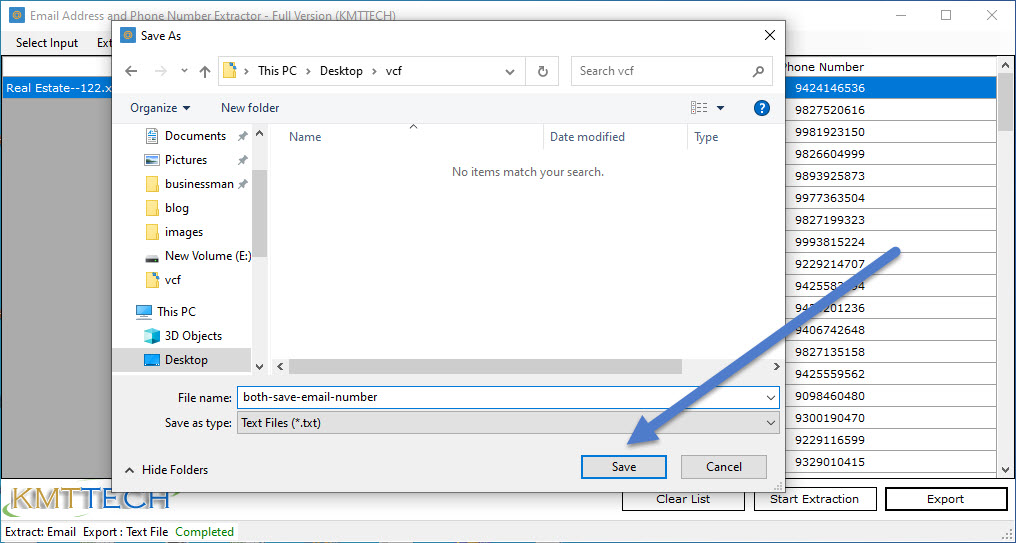The width and height of the screenshot is (1016, 543).
Task: Open images folder in navigation pane
Action: [x=183, y=232]
